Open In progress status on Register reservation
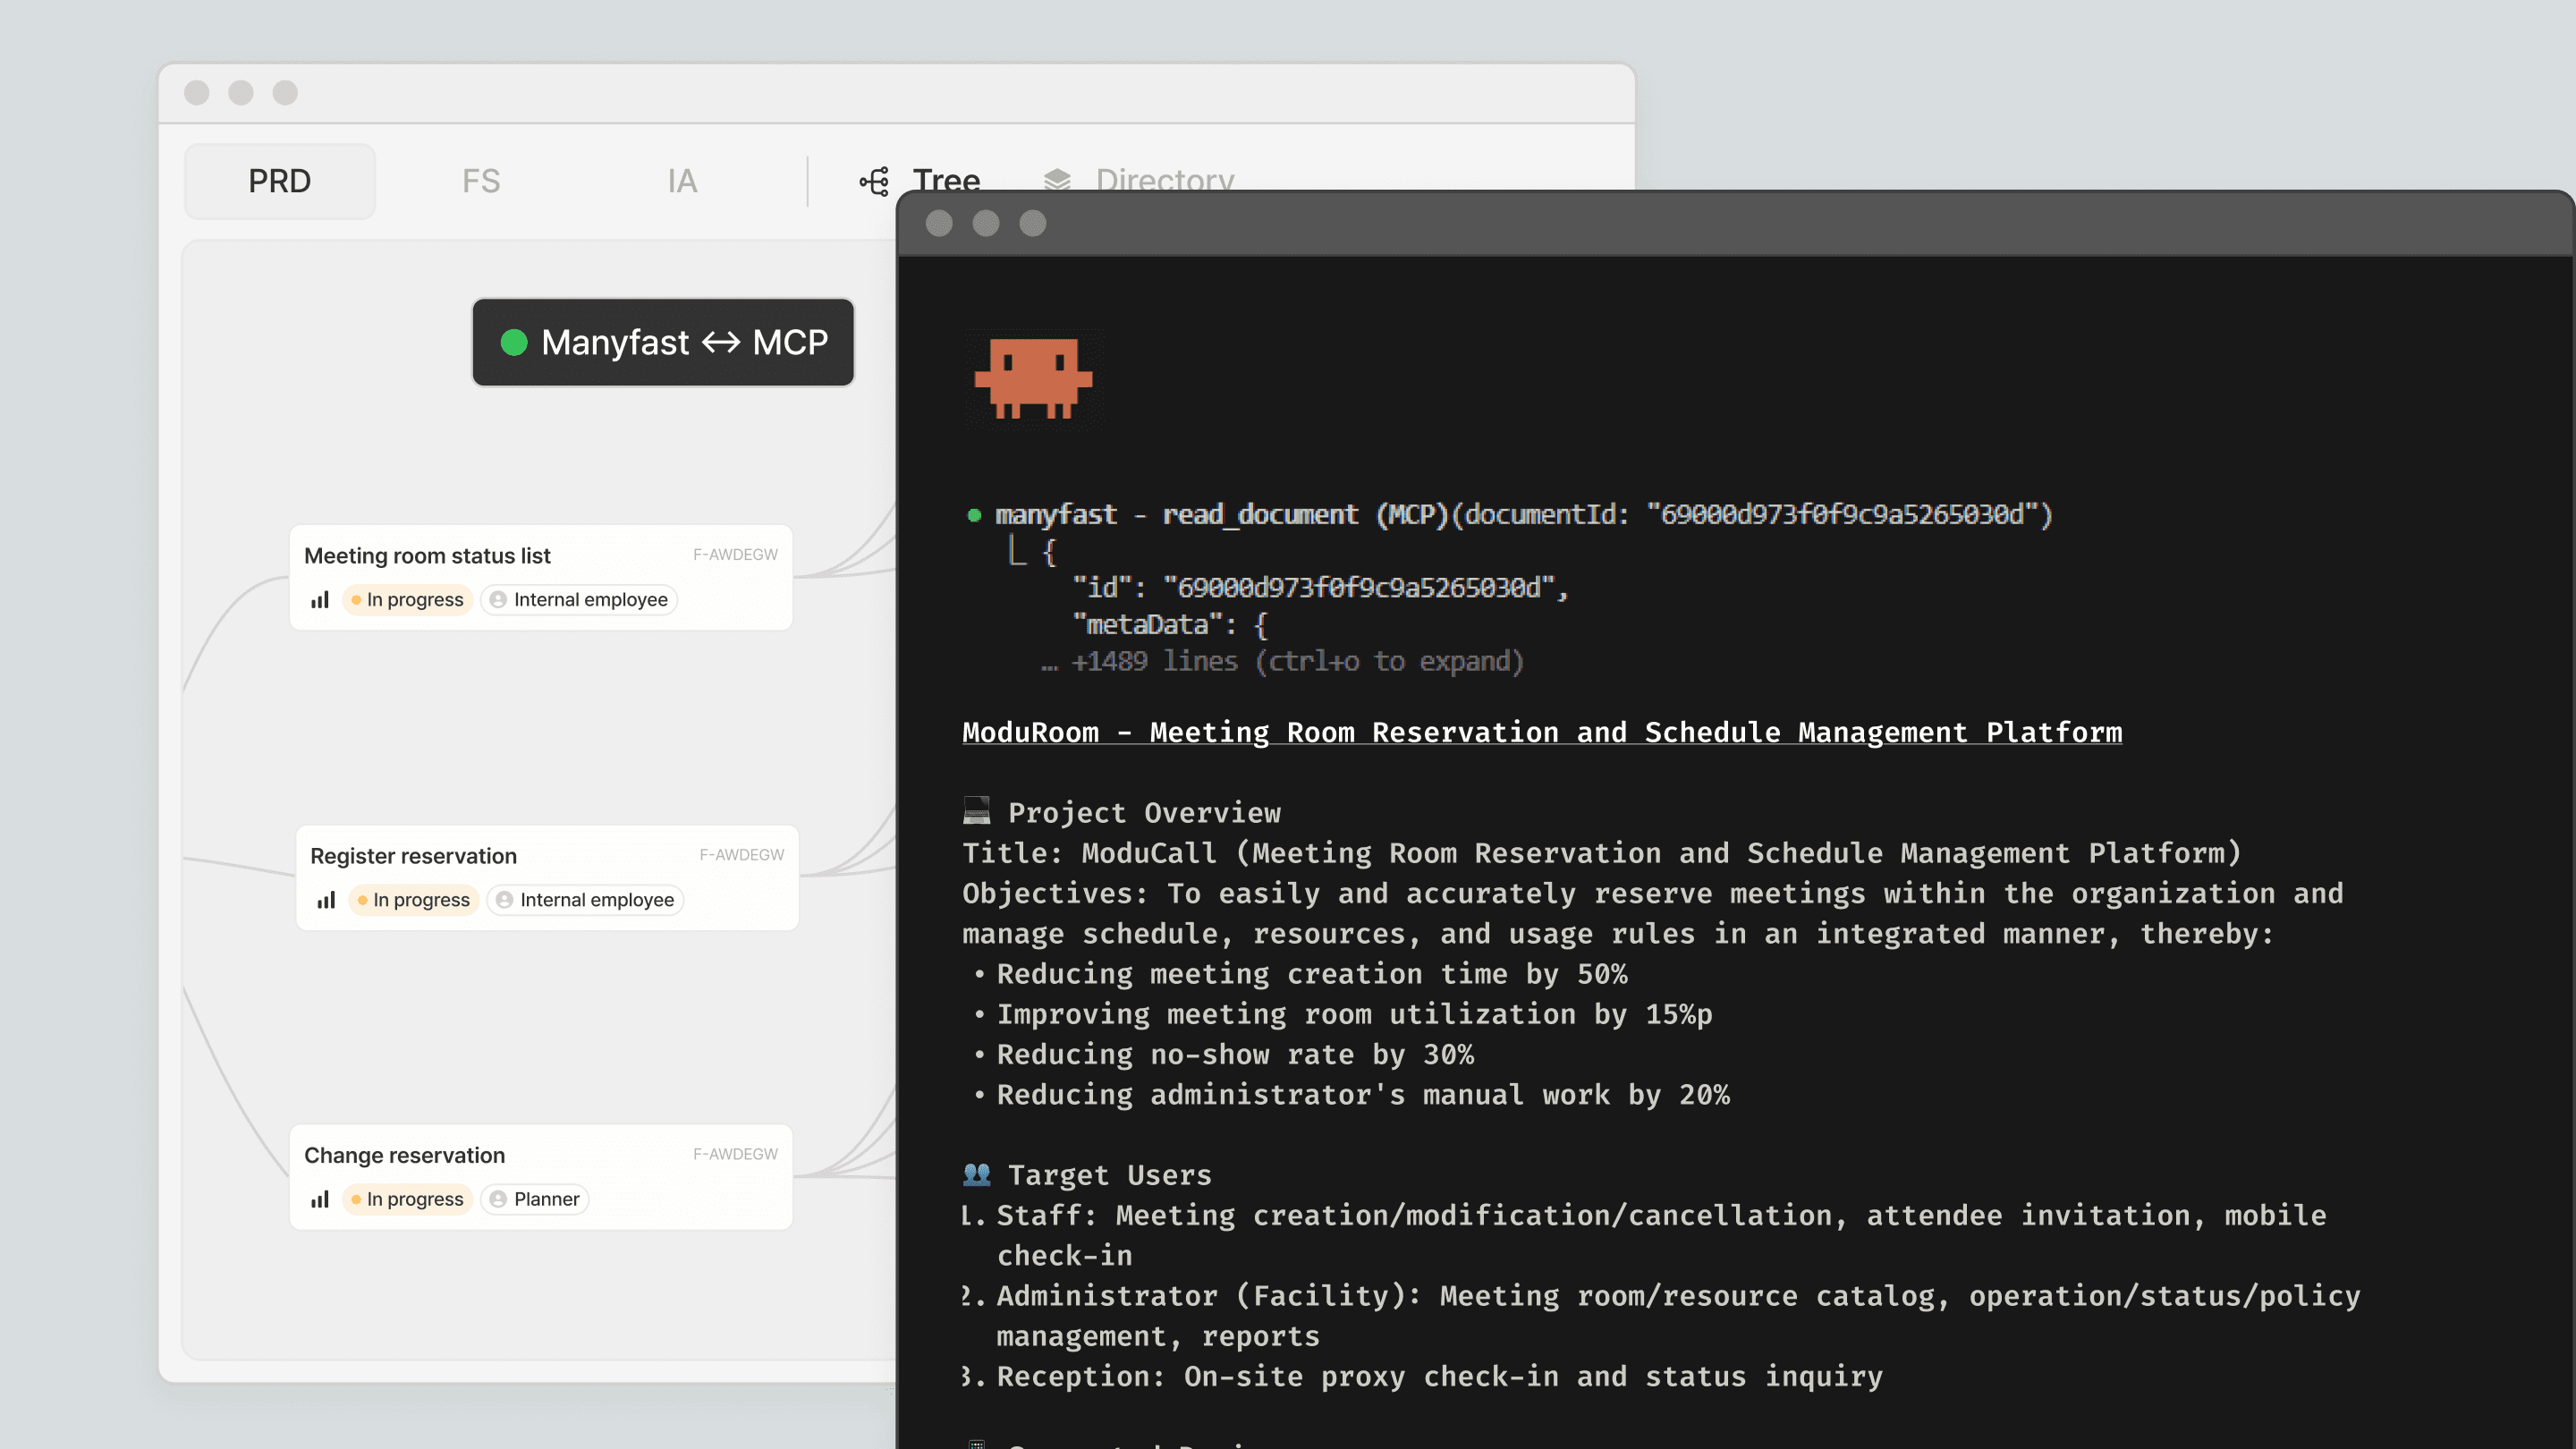The width and height of the screenshot is (2576, 1449). [x=413, y=900]
